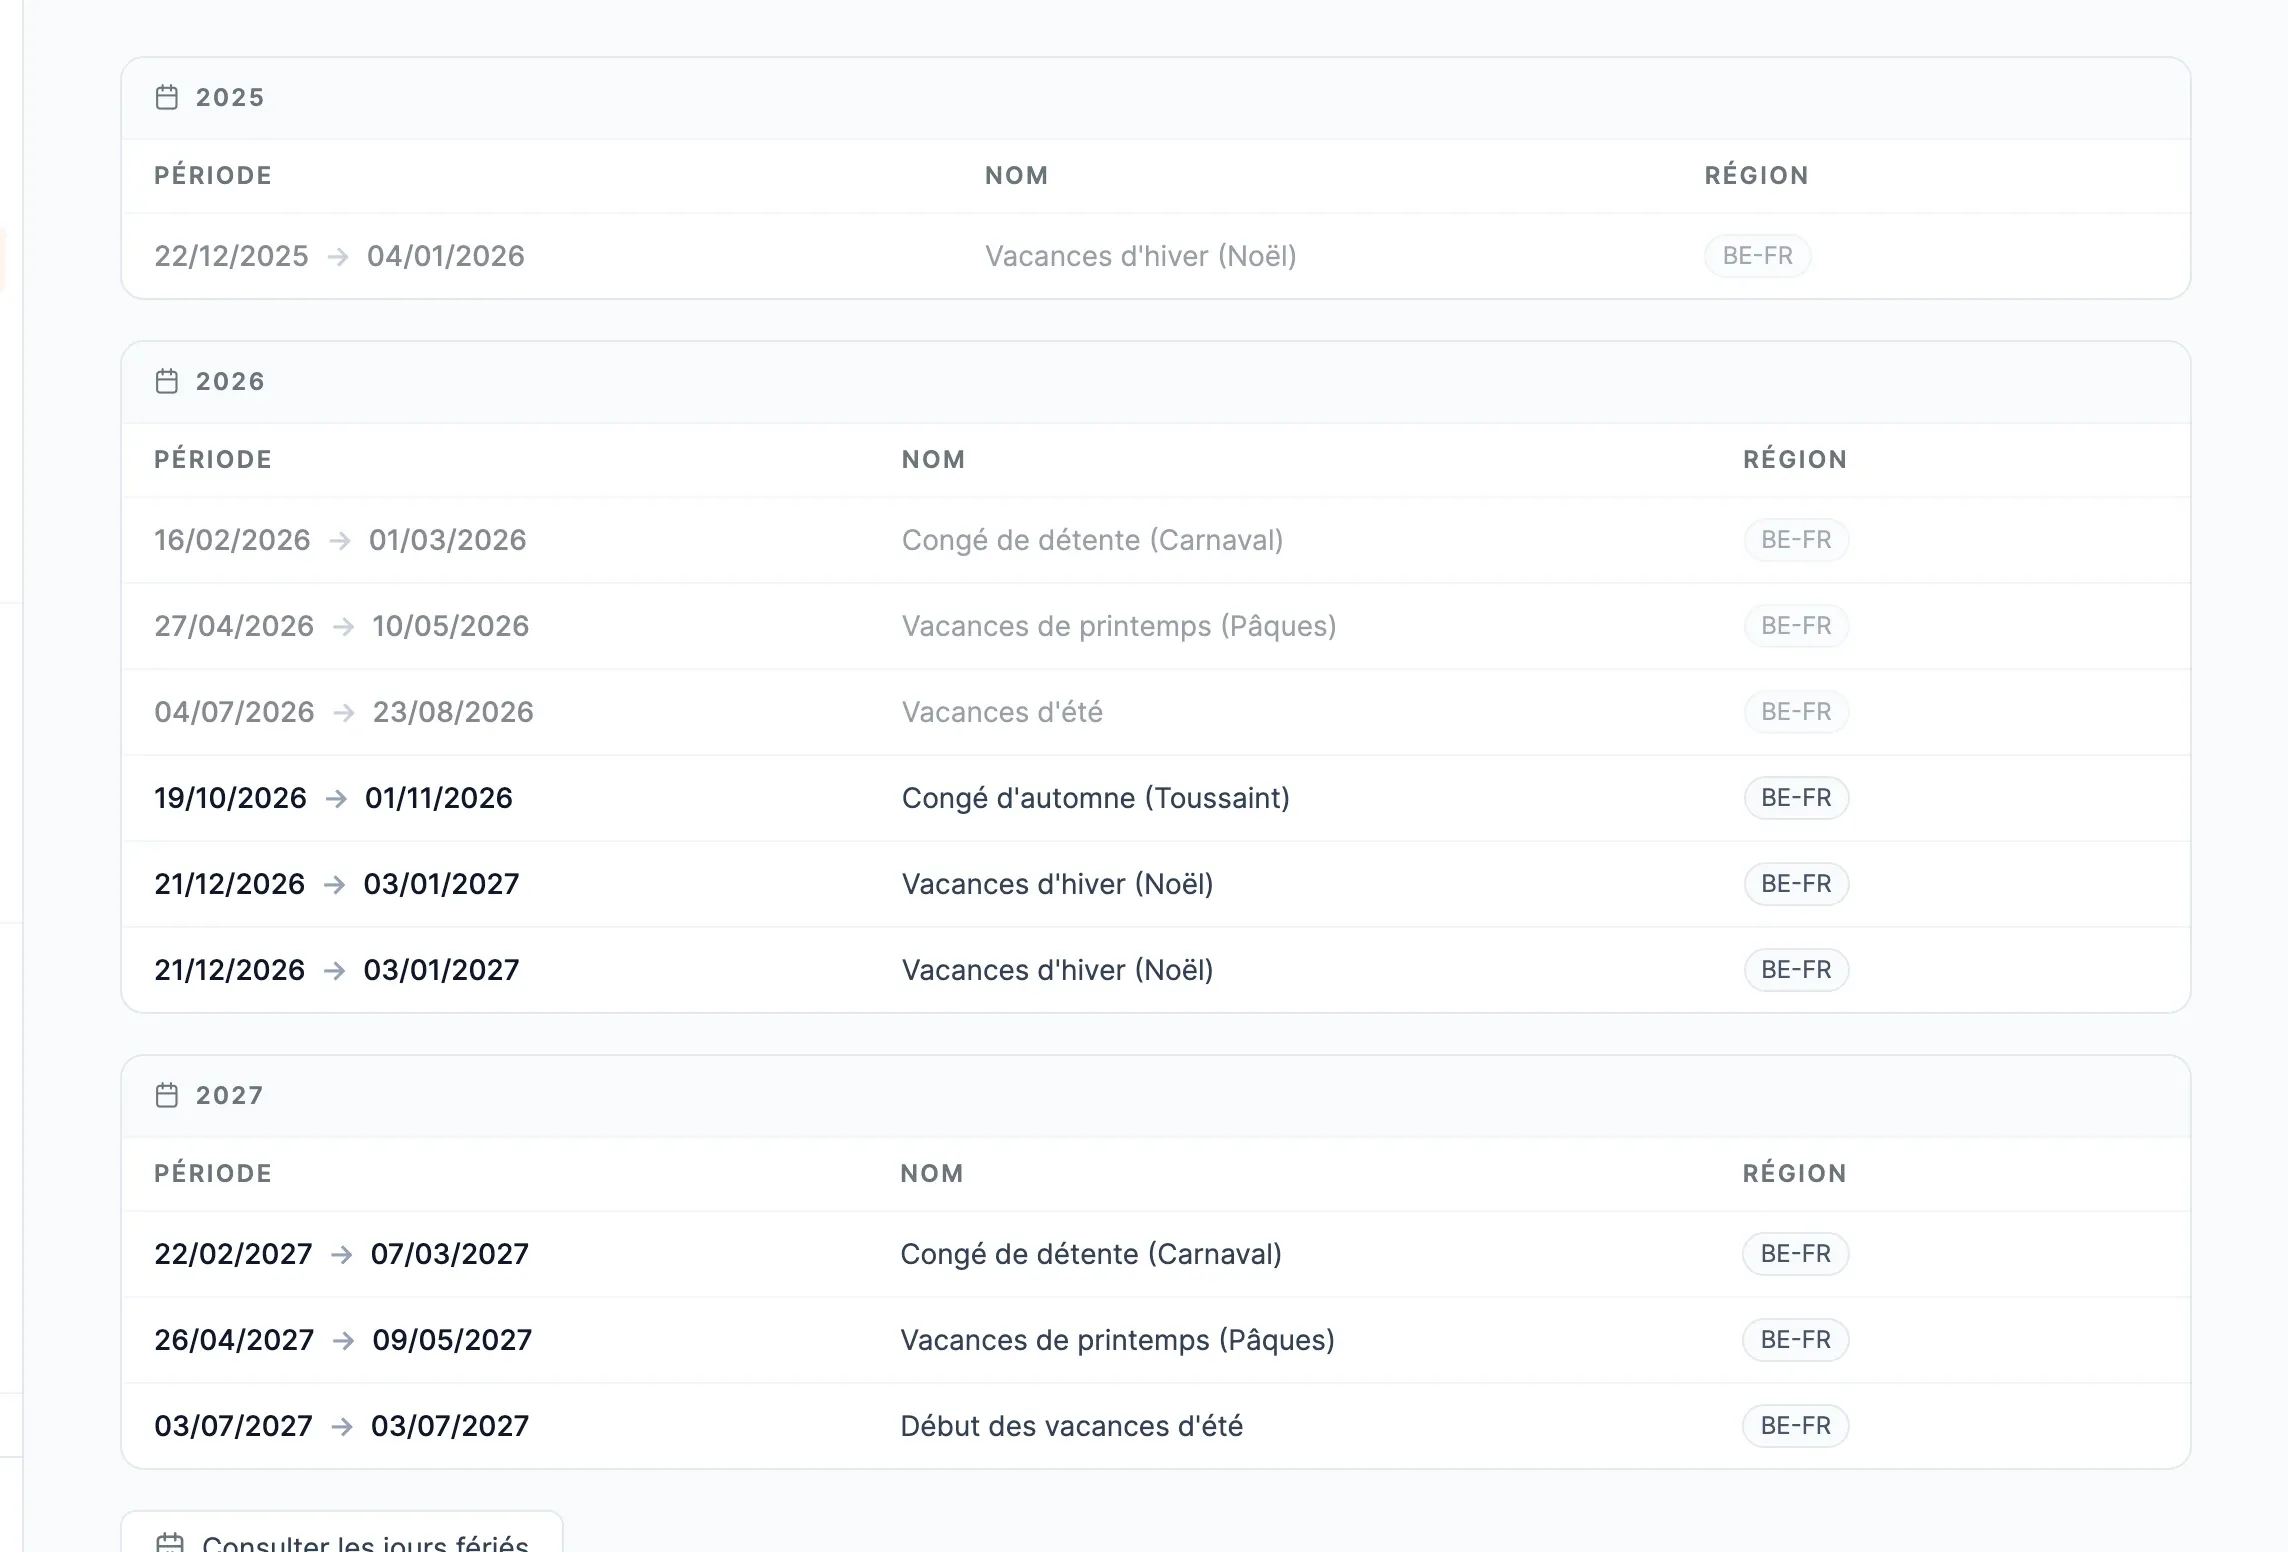This screenshot has width=2288, height=1552.
Task: Select Vacances de printemps (Pâques) in 2027
Action: click(1118, 1340)
